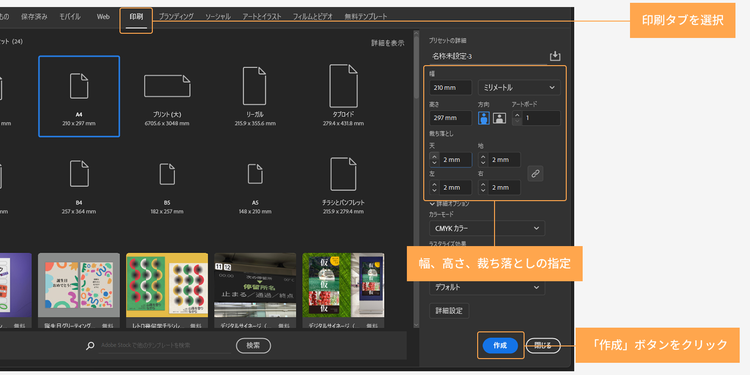Click the 詳細設定 button
Viewport: 750px width, 375px height.
pos(449,311)
